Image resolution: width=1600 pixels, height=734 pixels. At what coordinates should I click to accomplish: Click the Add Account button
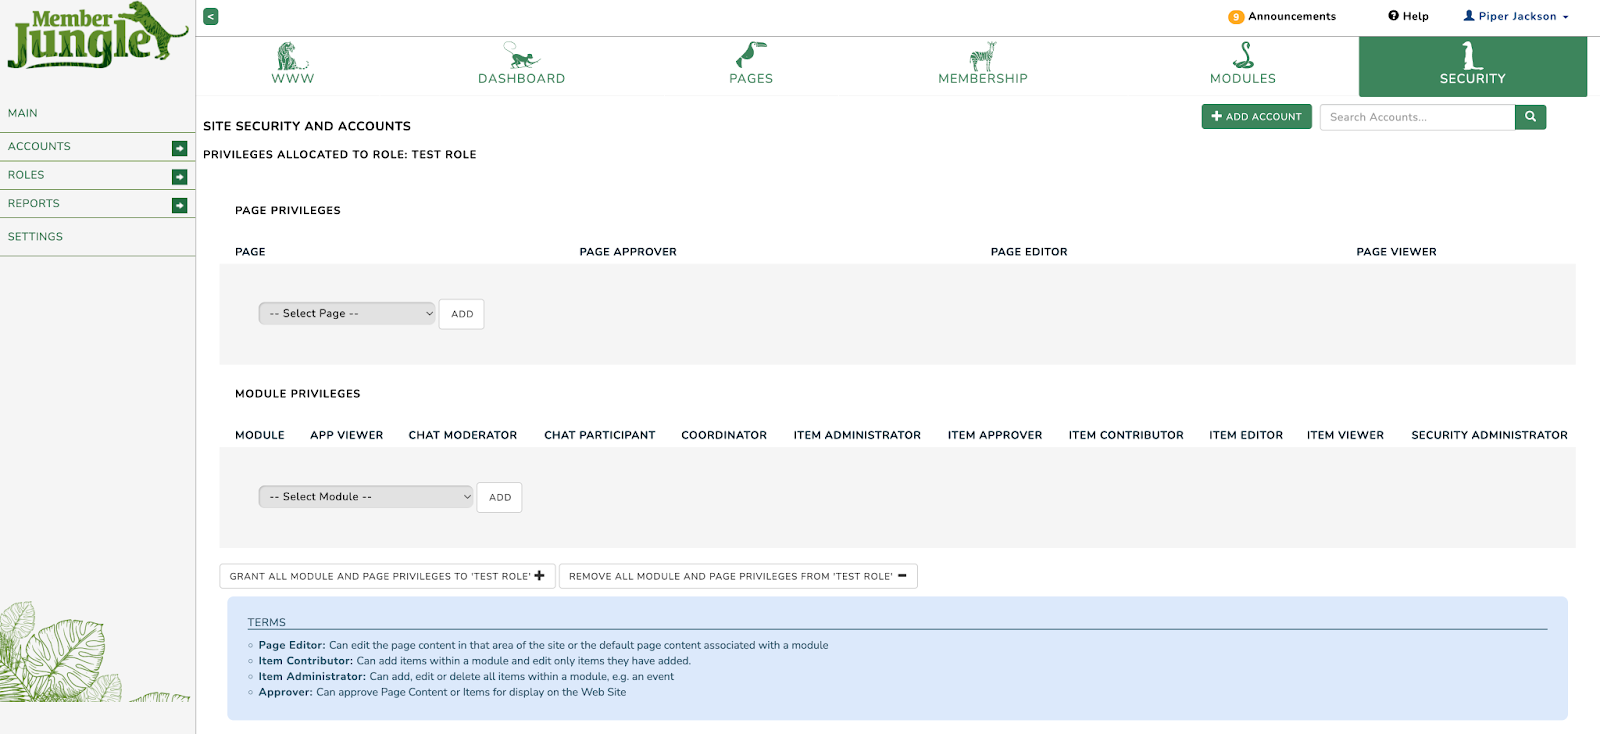(x=1256, y=117)
